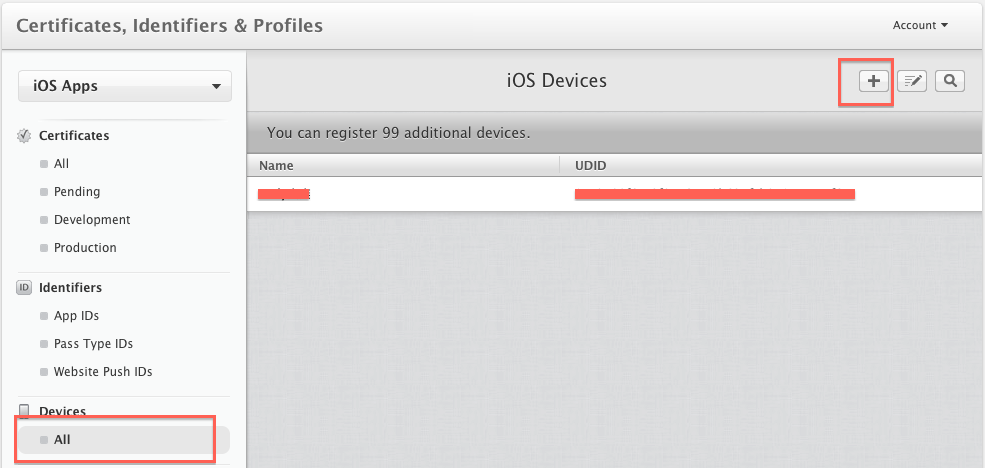The width and height of the screenshot is (985, 468).
Task: Click the Certificates seal icon in sidebar
Action: click(x=24, y=136)
